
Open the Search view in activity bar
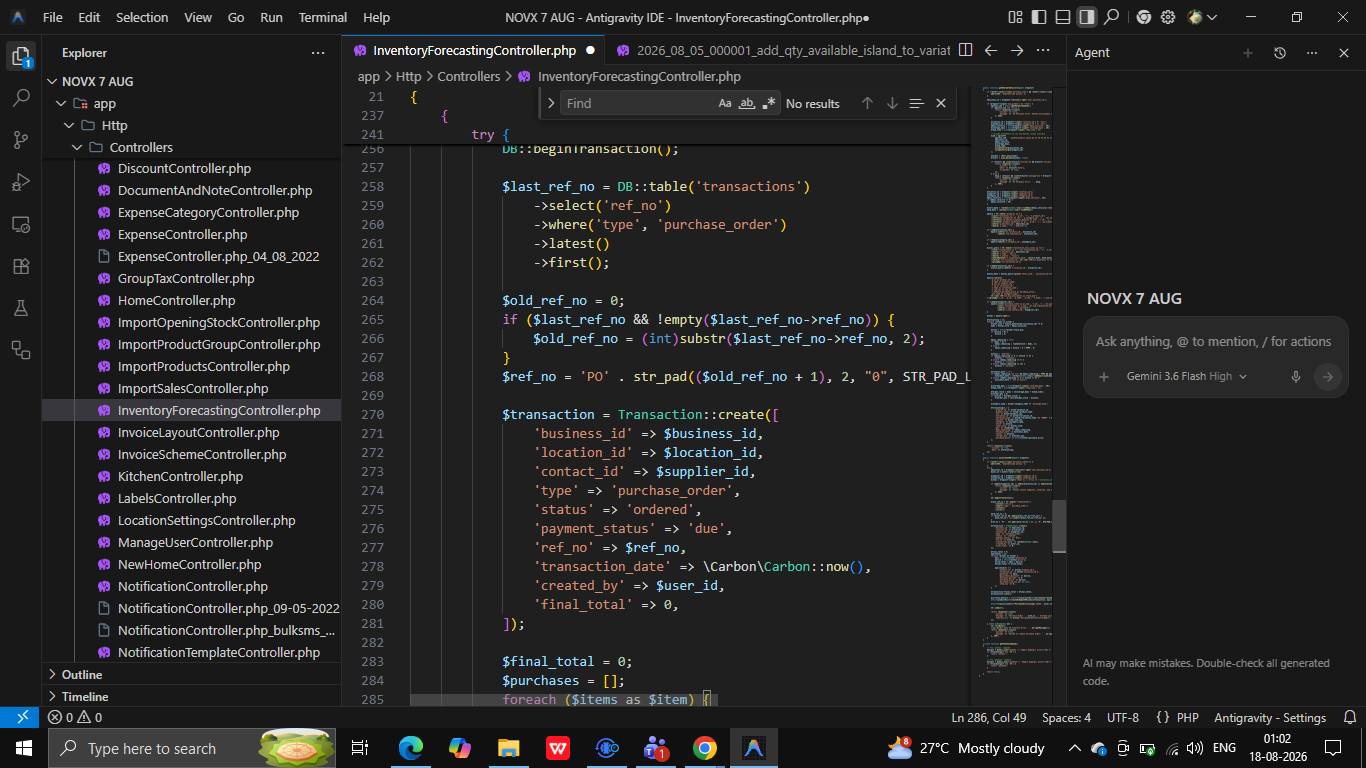pos(21,98)
